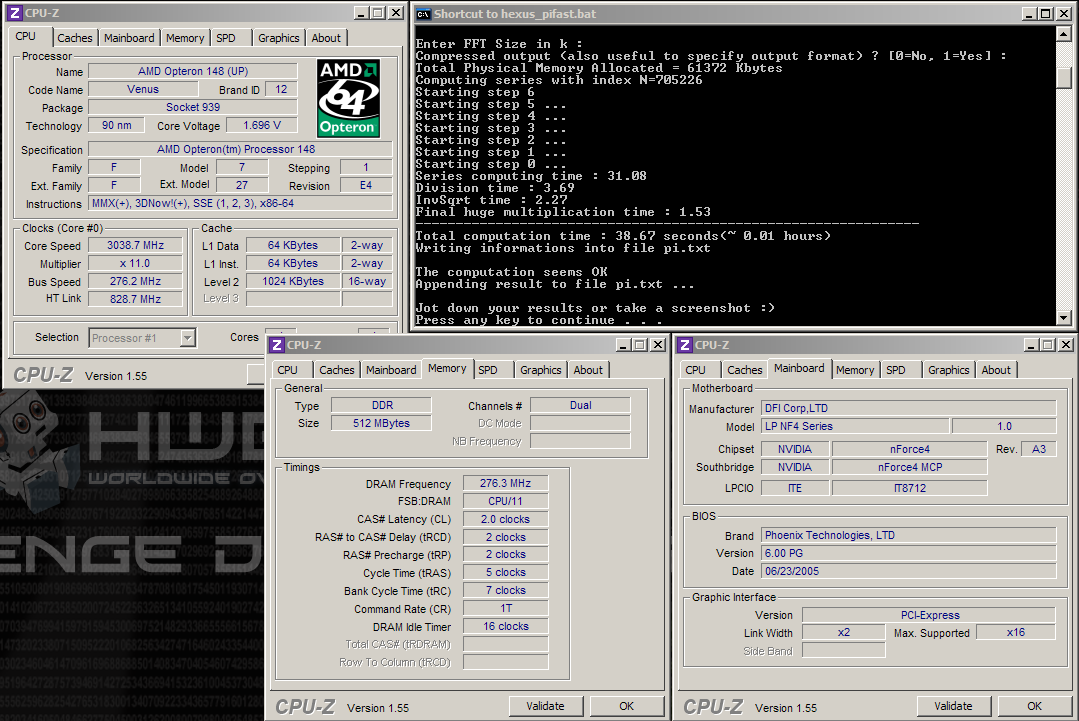The image size is (1079, 721).
Task: Open the Processor #1 selection dropdown
Action: click(x=188, y=338)
